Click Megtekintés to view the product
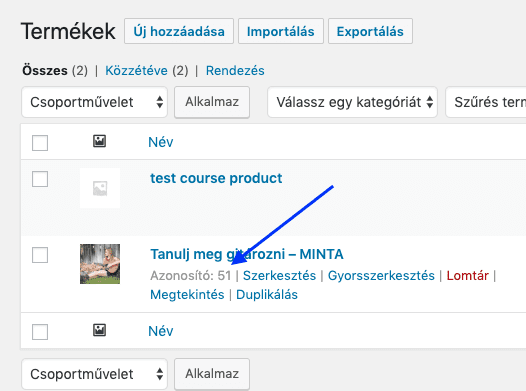This screenshot has height=391, width=526. [187, 295]
